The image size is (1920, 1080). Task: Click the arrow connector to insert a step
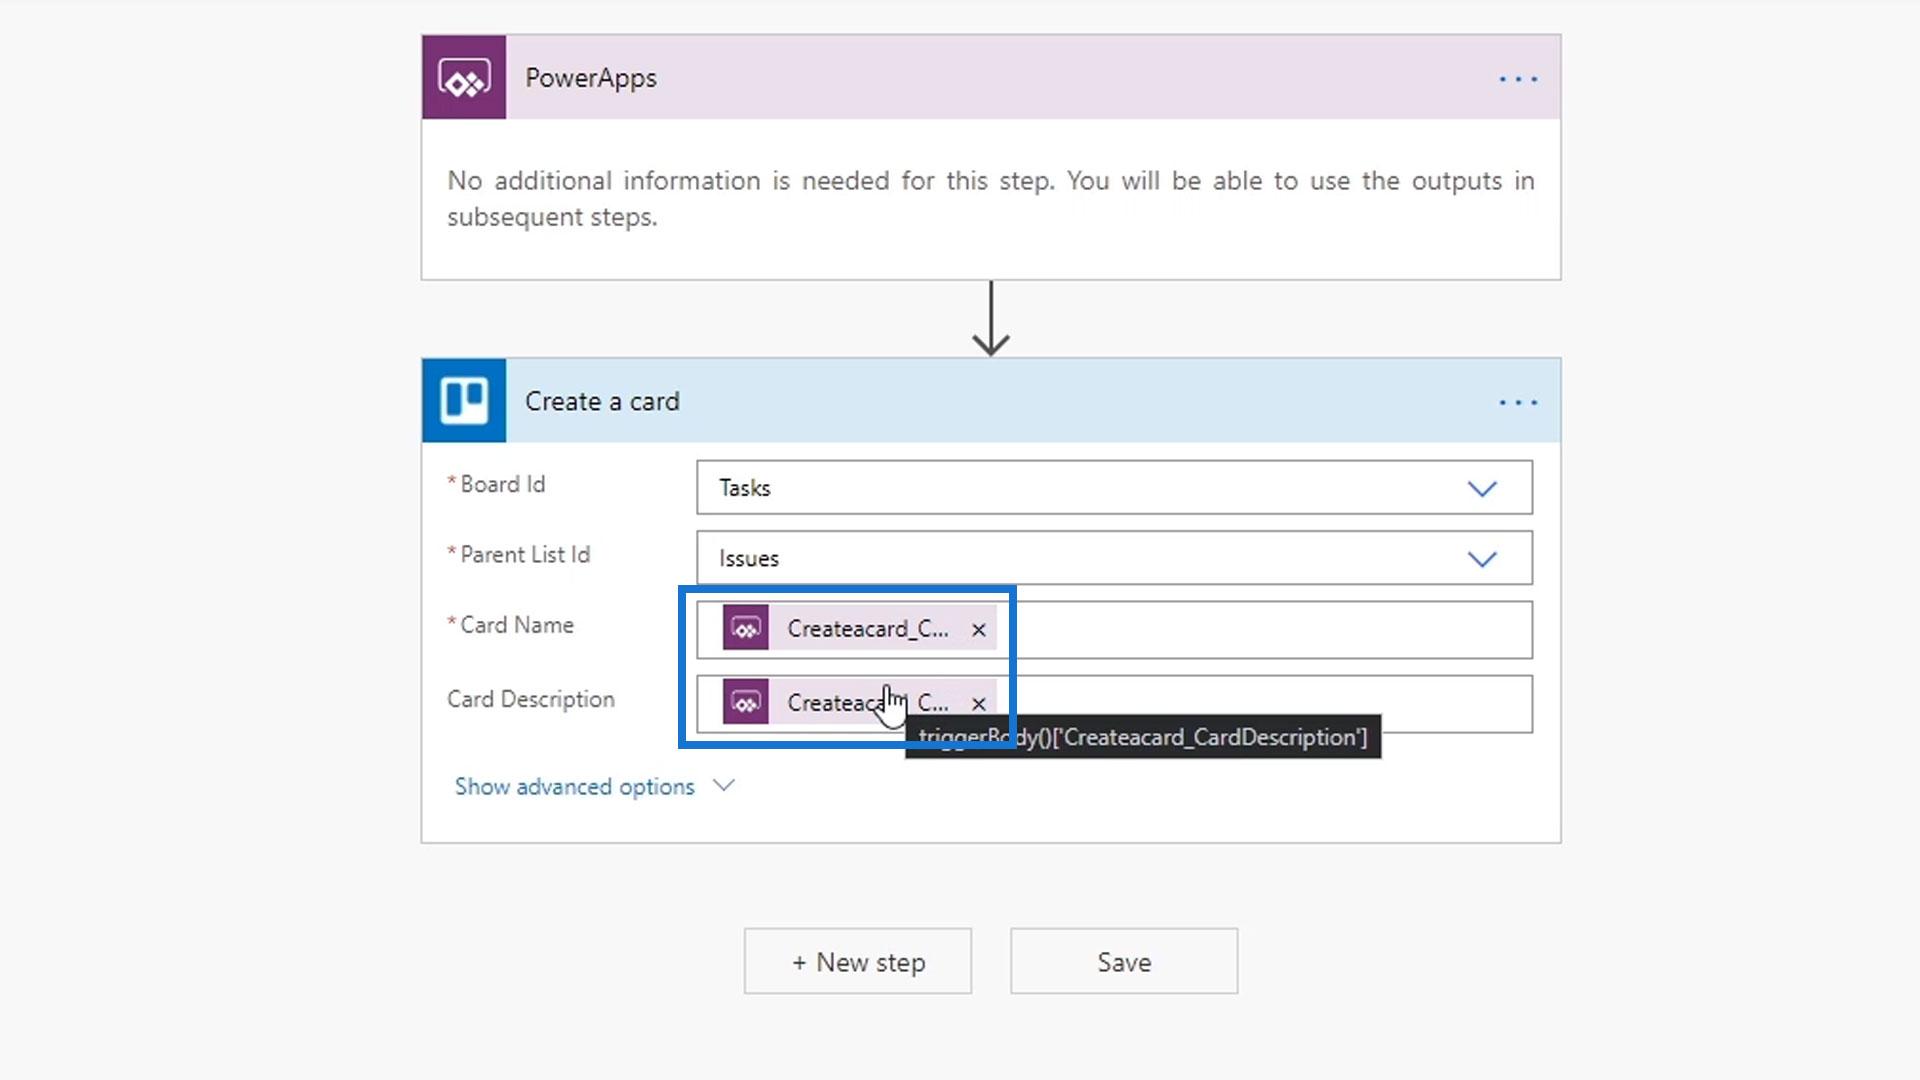[x=990, y=318]
